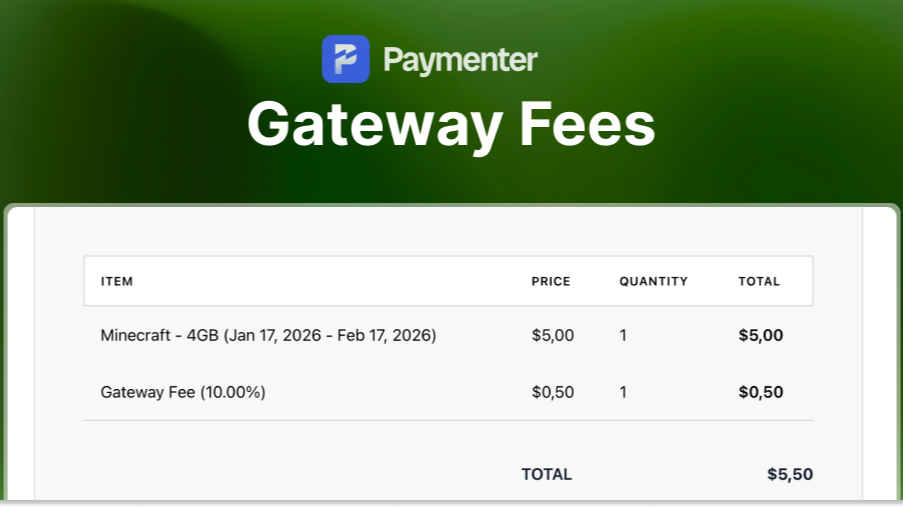
Task: Click the QUANTITY column header
Action: pos(653,281)
